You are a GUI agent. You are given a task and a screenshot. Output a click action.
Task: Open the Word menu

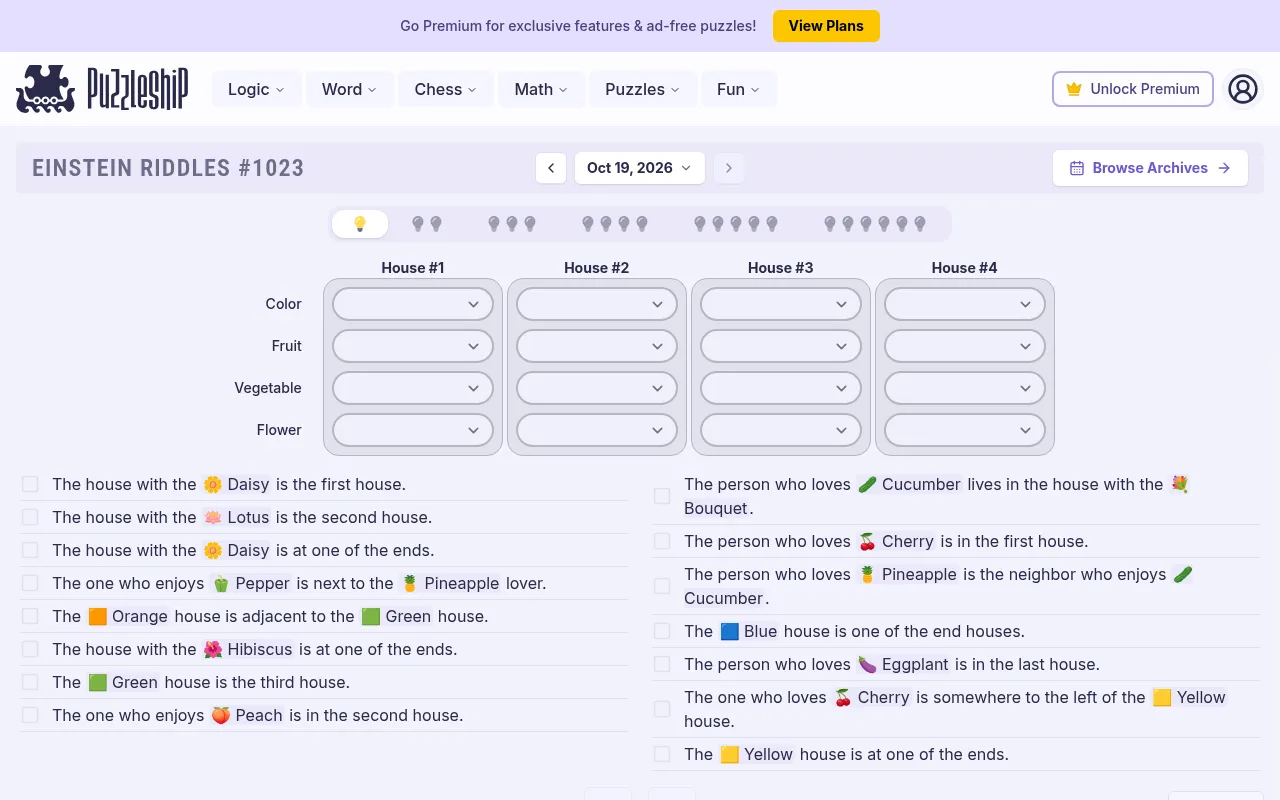349,89
